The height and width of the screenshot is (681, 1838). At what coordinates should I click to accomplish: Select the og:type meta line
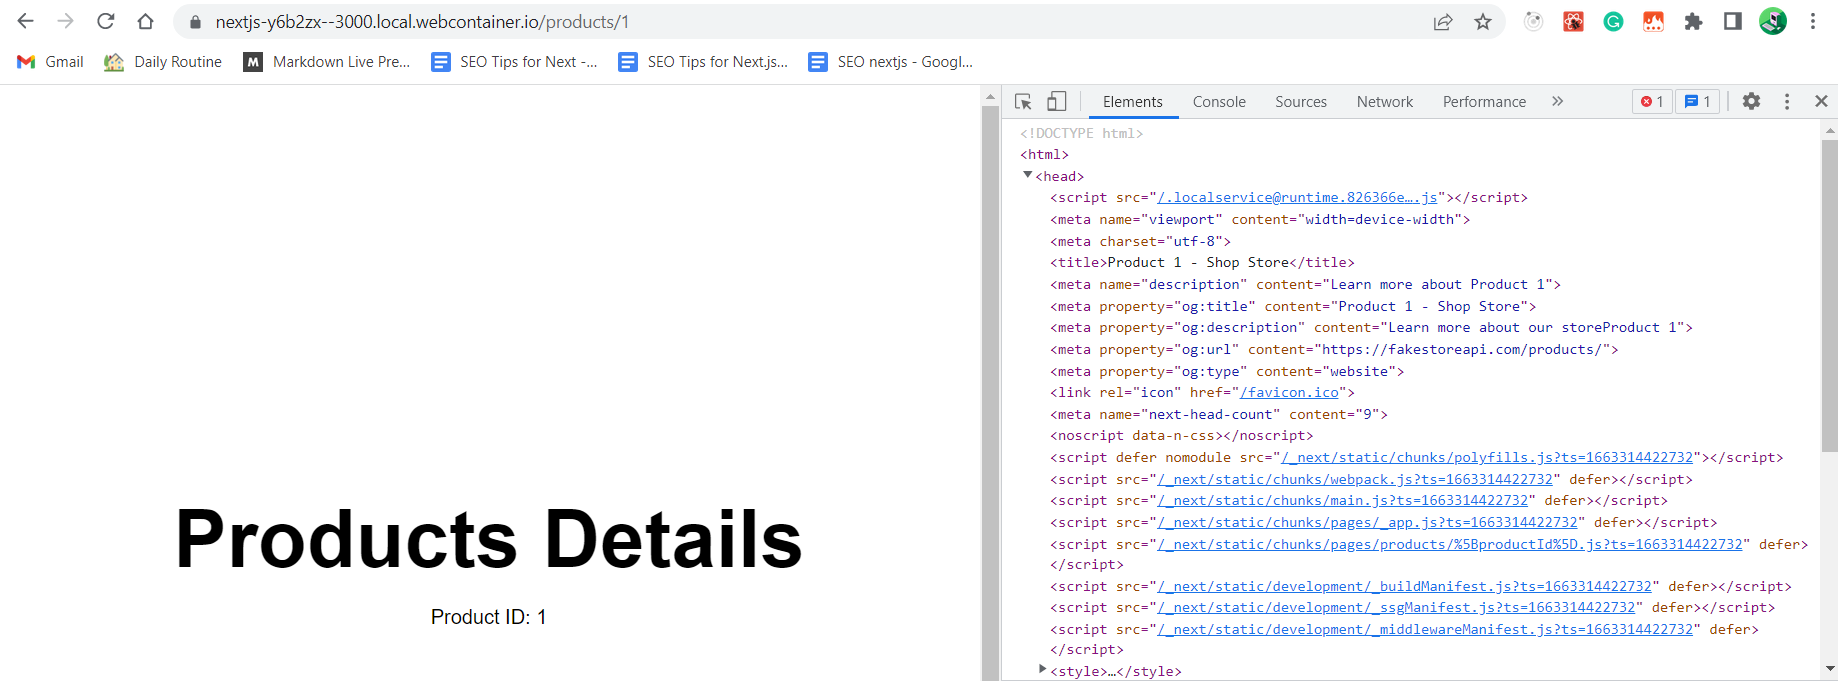[1227, 372]
